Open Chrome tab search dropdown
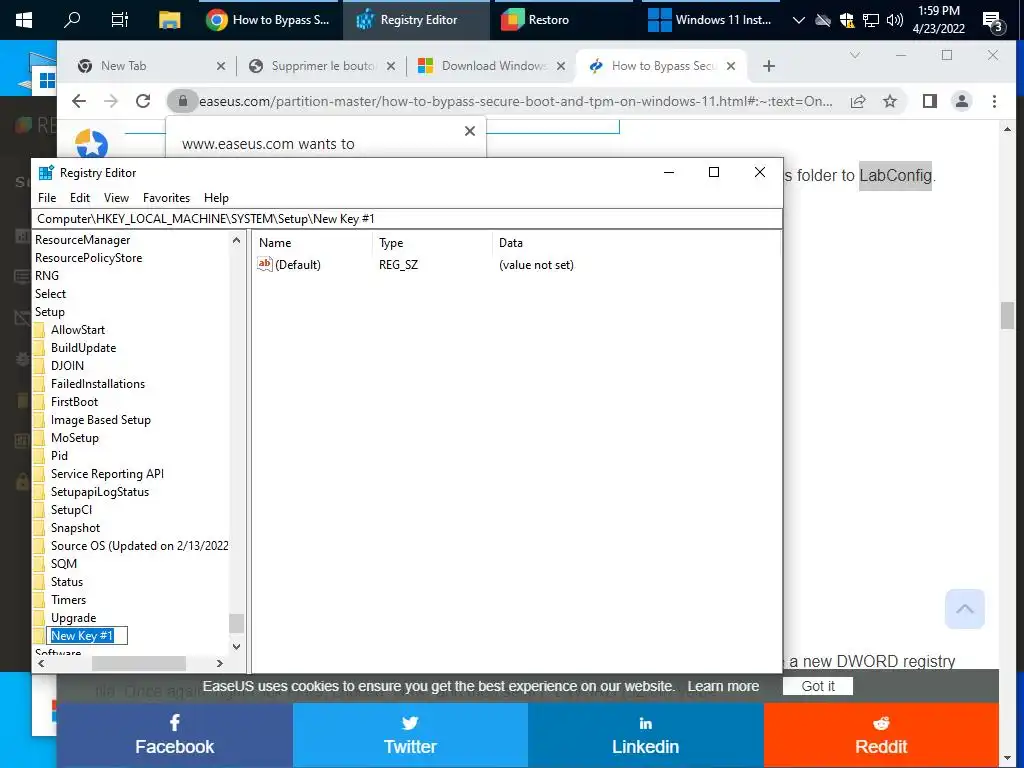Image resolution: width=1024 pixels, height=768 pixels. [854, 56]
